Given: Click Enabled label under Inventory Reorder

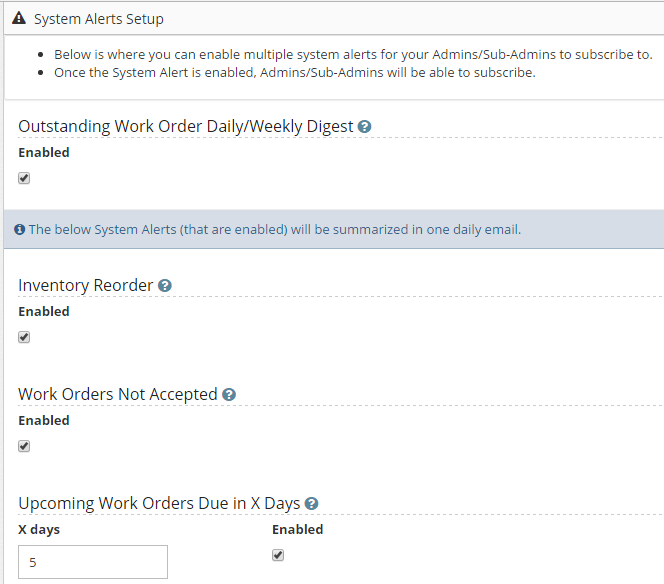Looking at the screenshot, I should 44,312.
